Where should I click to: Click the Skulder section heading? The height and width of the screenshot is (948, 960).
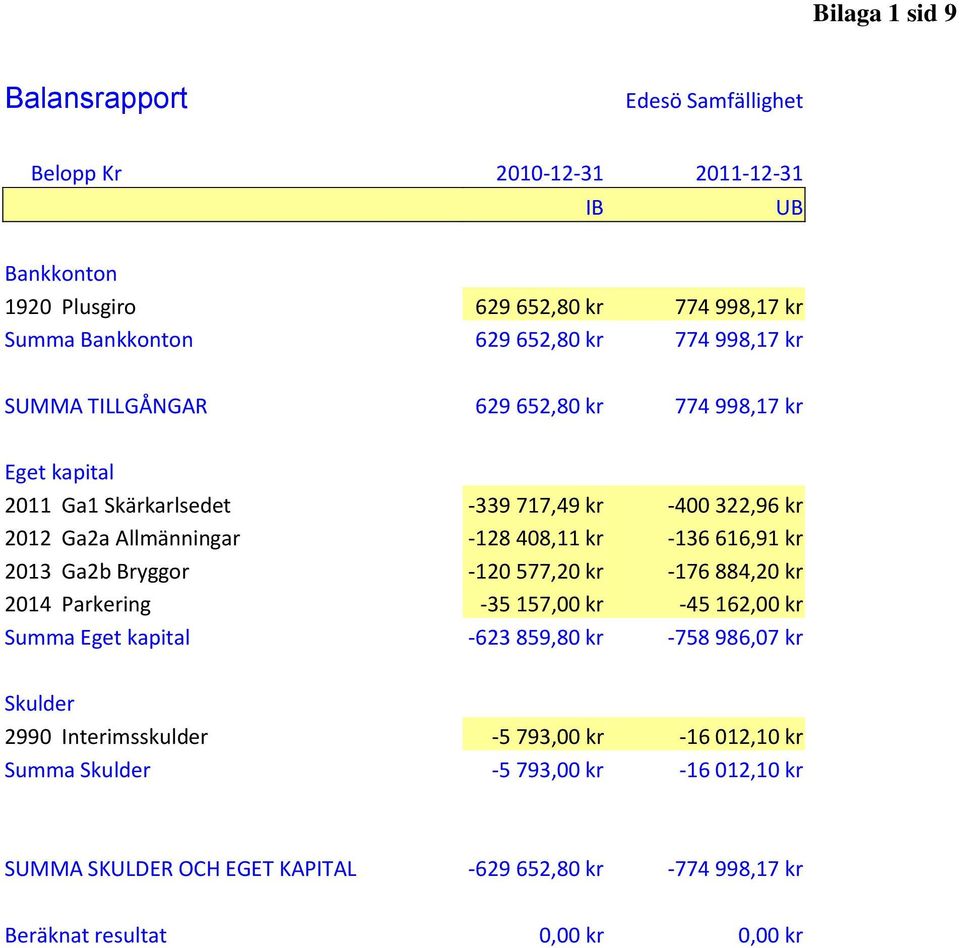pos(39,704)
